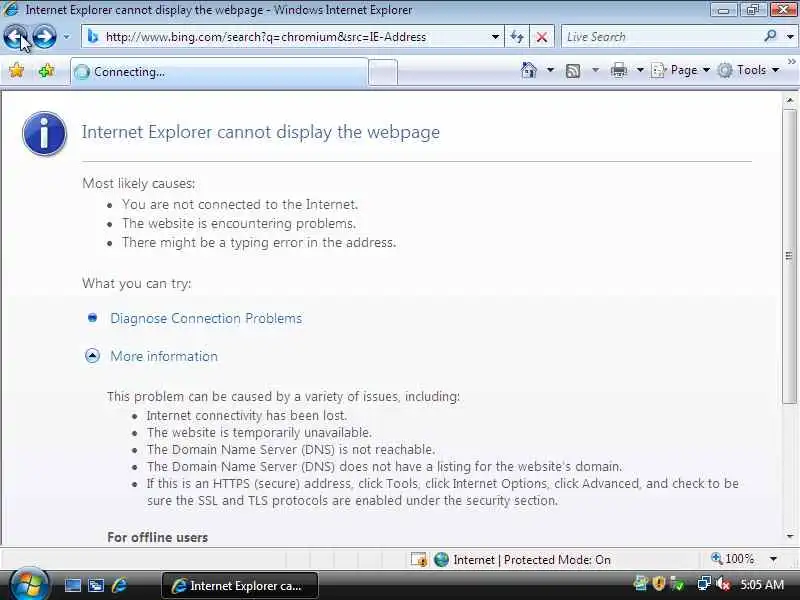Click the Home page icon
The height and width of the screenshot is (600, 800).
pos(529,70)
